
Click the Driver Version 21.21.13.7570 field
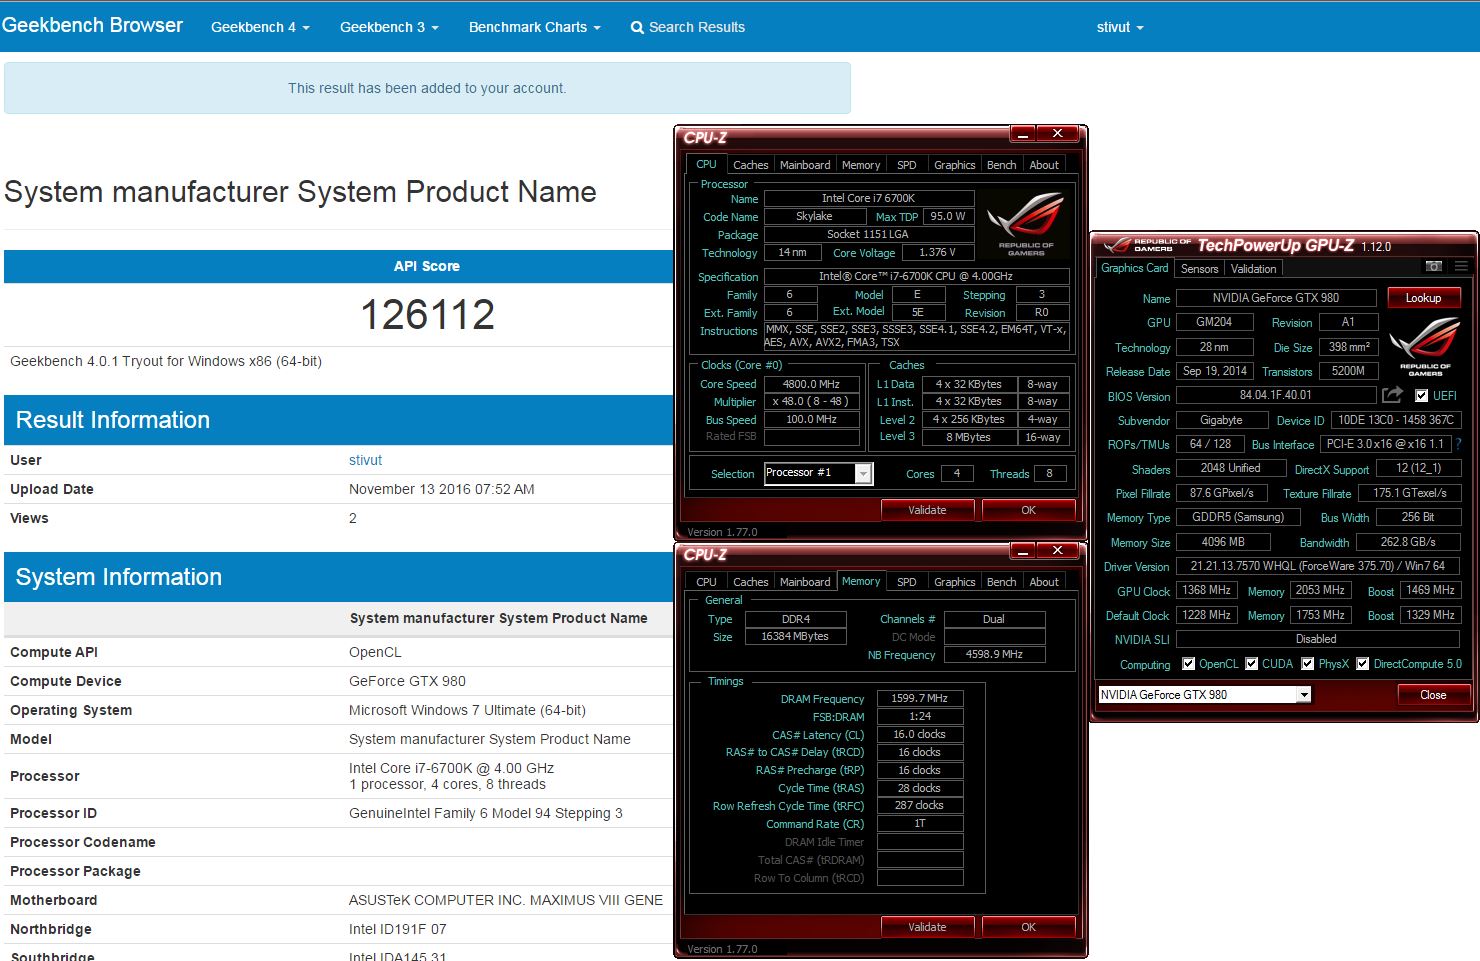click(1317, 566)
